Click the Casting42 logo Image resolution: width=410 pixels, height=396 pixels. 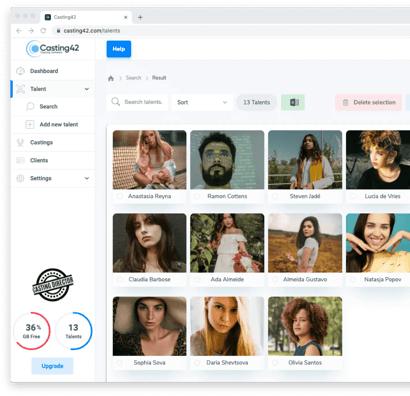point(53,49)
